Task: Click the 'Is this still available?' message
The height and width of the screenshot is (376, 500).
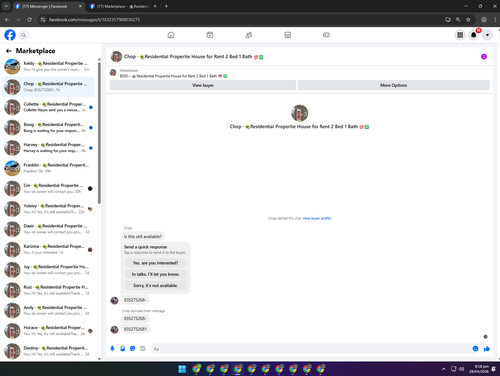Action: [143, 236]
